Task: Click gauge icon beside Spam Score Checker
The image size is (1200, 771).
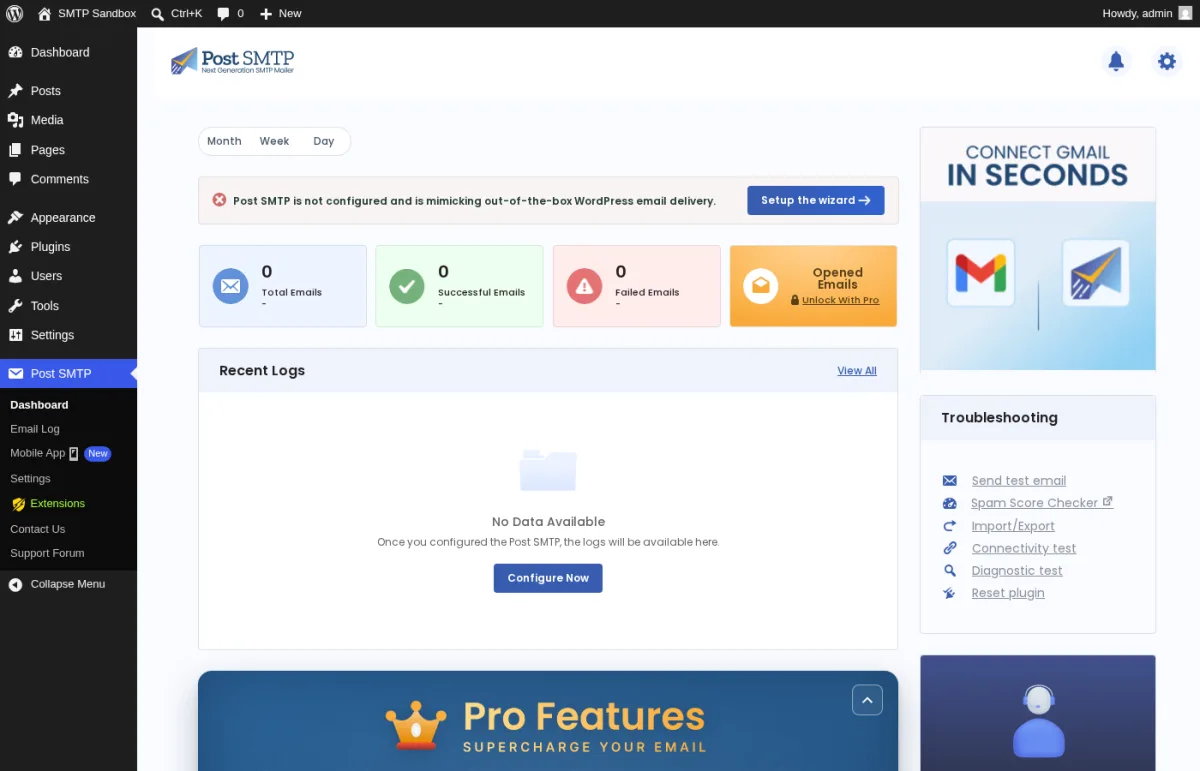Action: (950, 503)
